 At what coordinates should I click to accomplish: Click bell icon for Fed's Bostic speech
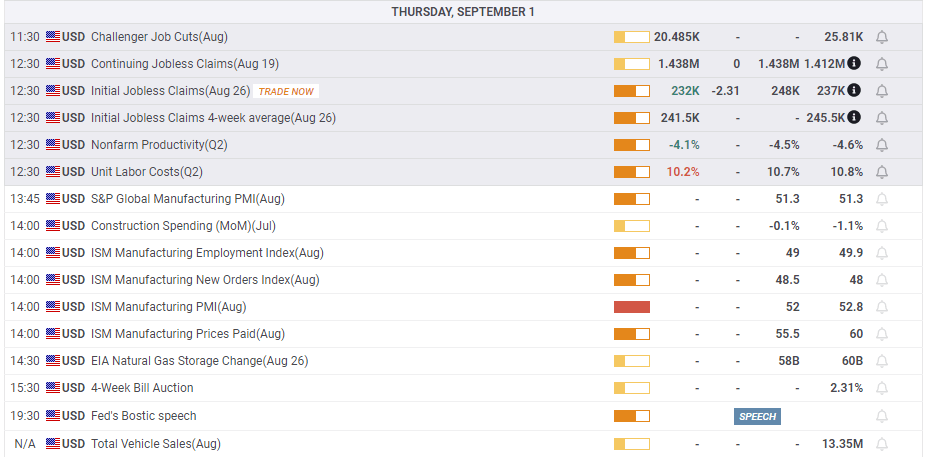coord(881,416)
